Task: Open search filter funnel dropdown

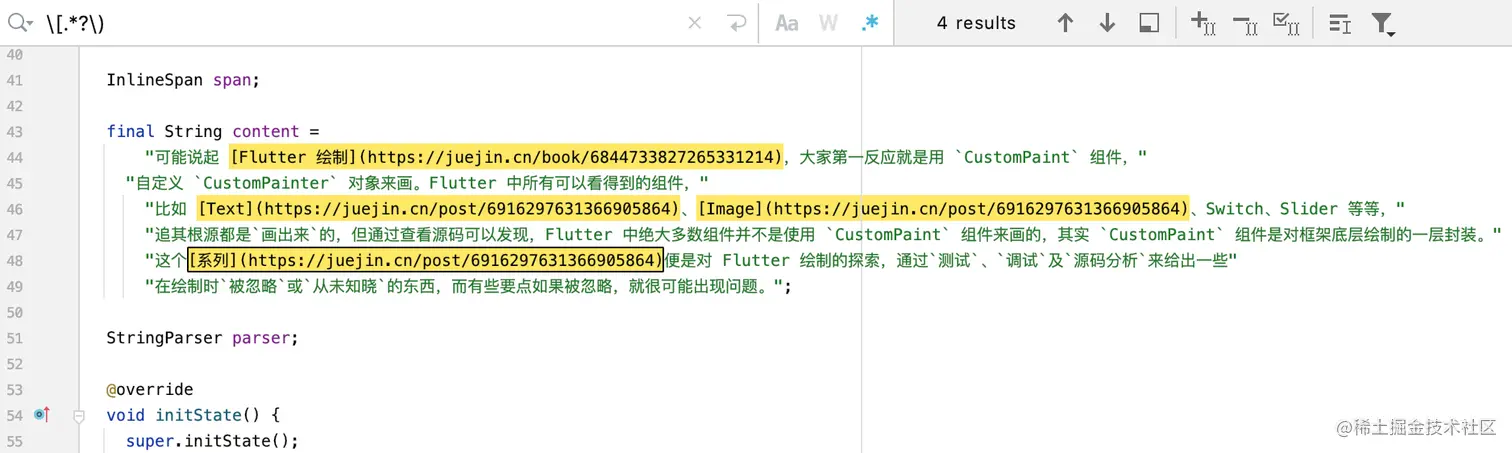Action: pos(1382,24)
